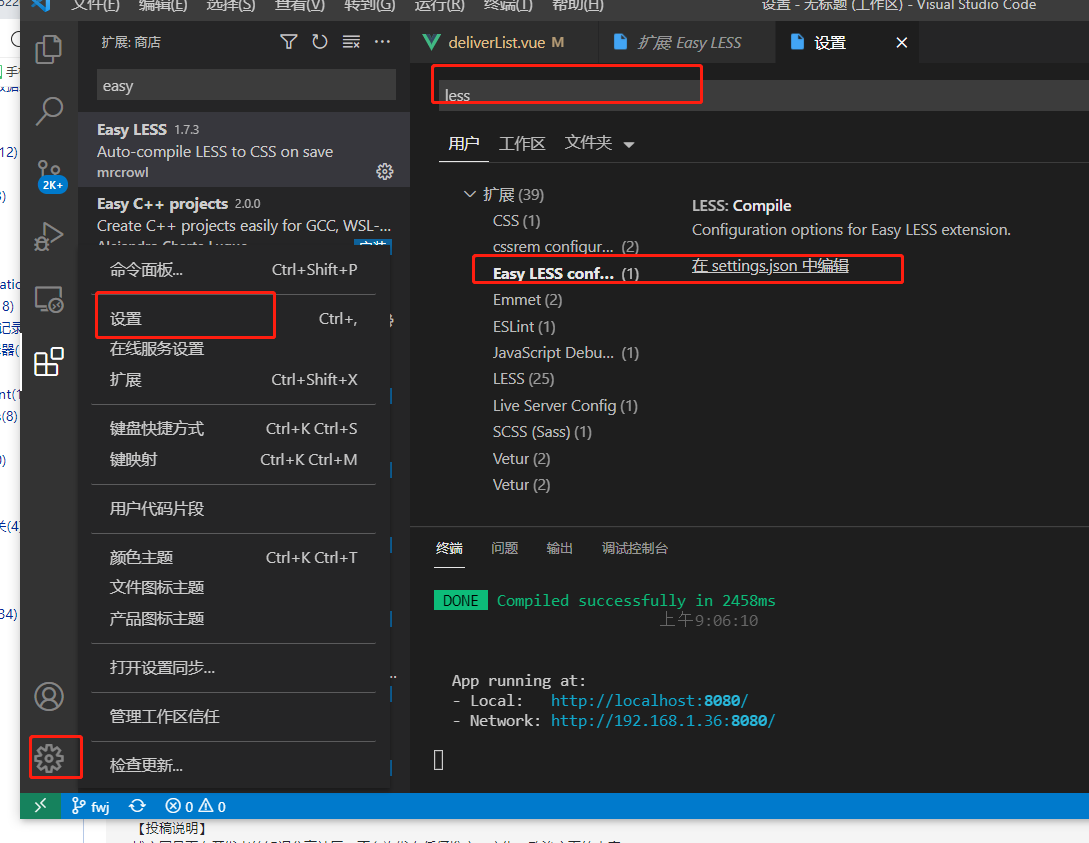The width and height of the screenshot is (1089, 843).
Task: Open Source Control view with 2K+ badge
Action: (x=50, y=175)
